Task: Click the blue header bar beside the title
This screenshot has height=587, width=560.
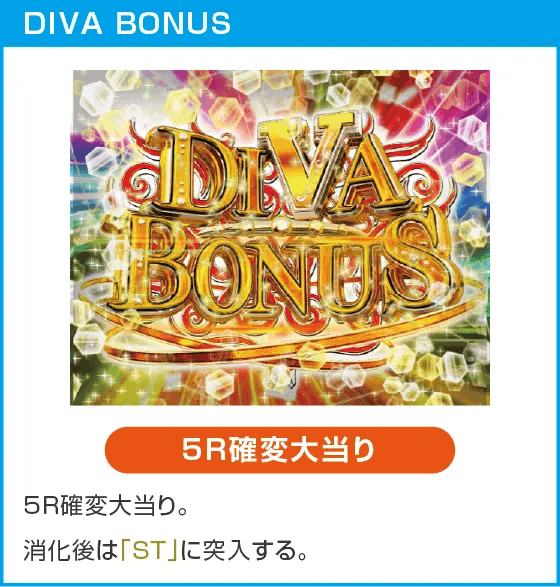Action: coord(393,23)
